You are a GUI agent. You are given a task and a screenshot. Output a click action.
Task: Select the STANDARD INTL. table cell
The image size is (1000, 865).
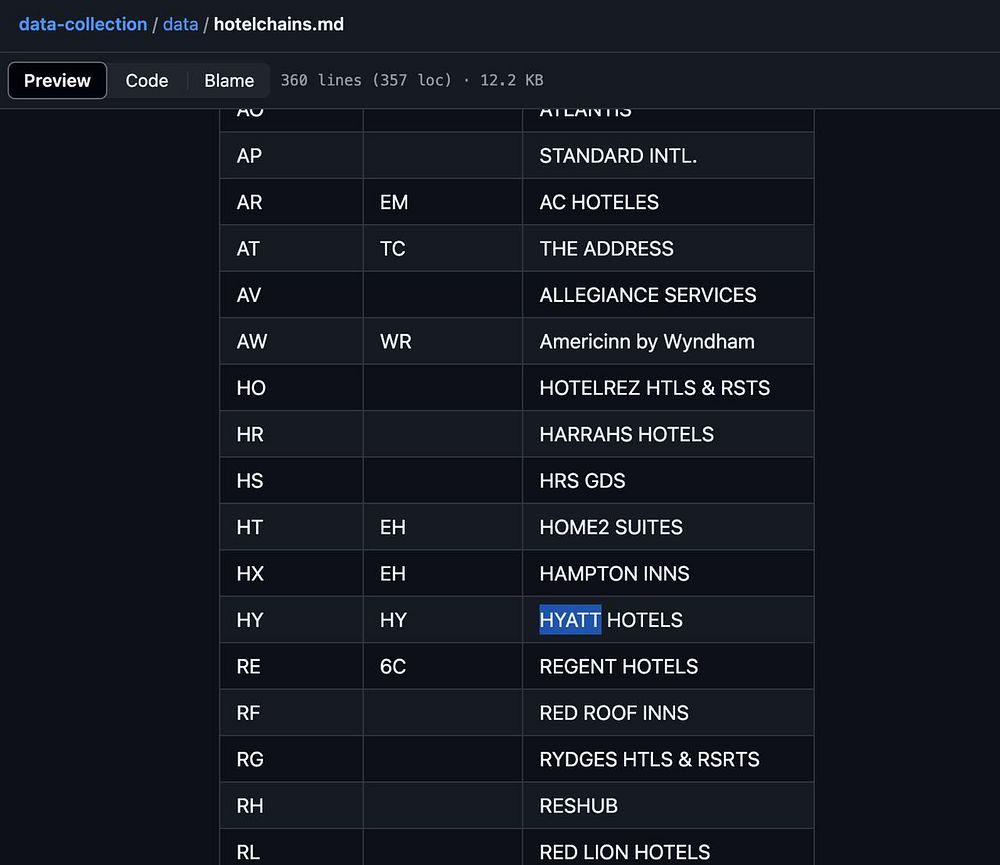coord(668,156)
